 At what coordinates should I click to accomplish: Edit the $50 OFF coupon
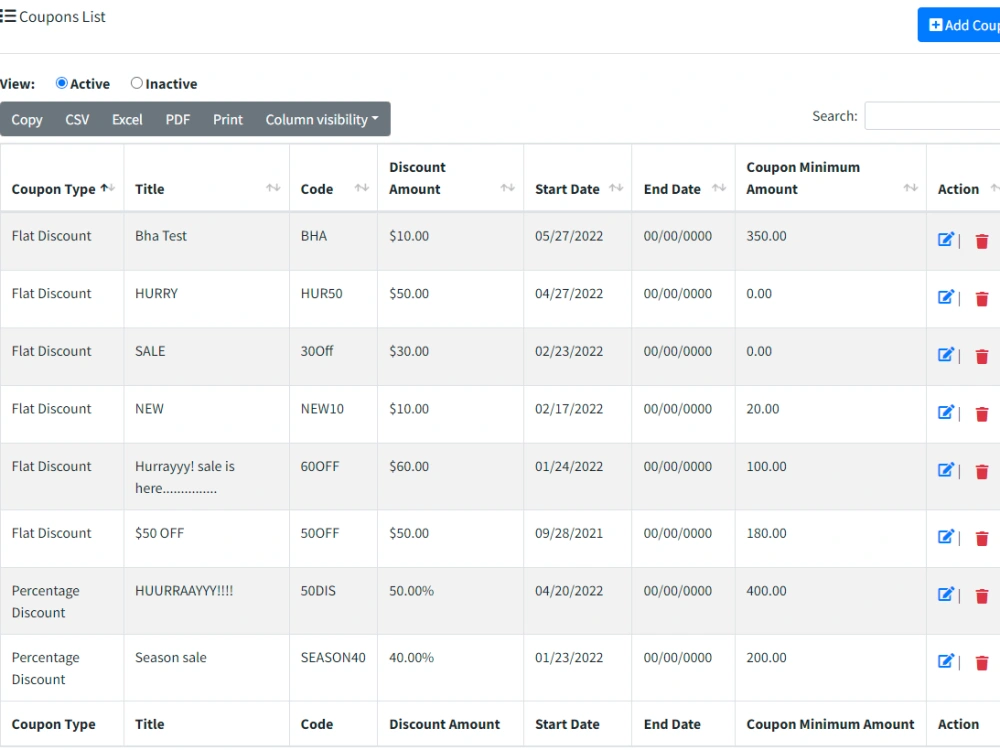point(946,537)
